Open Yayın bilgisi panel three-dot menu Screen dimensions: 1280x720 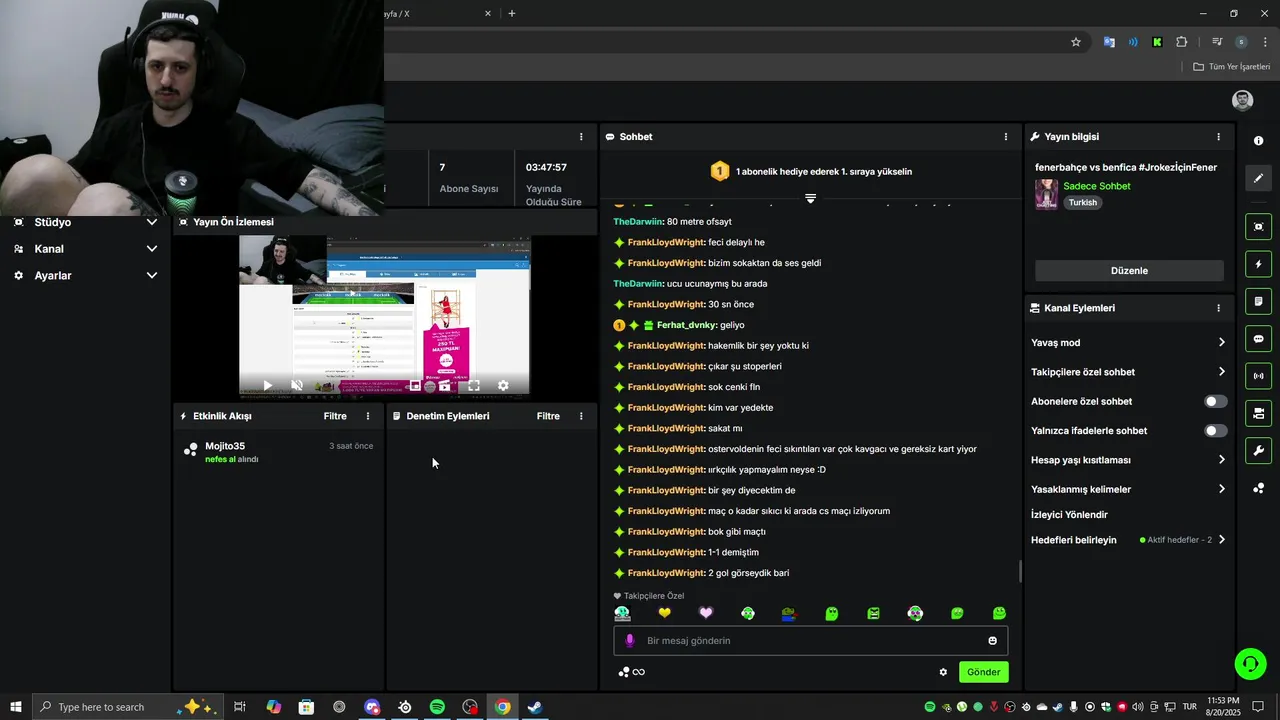pos(1218,136)
